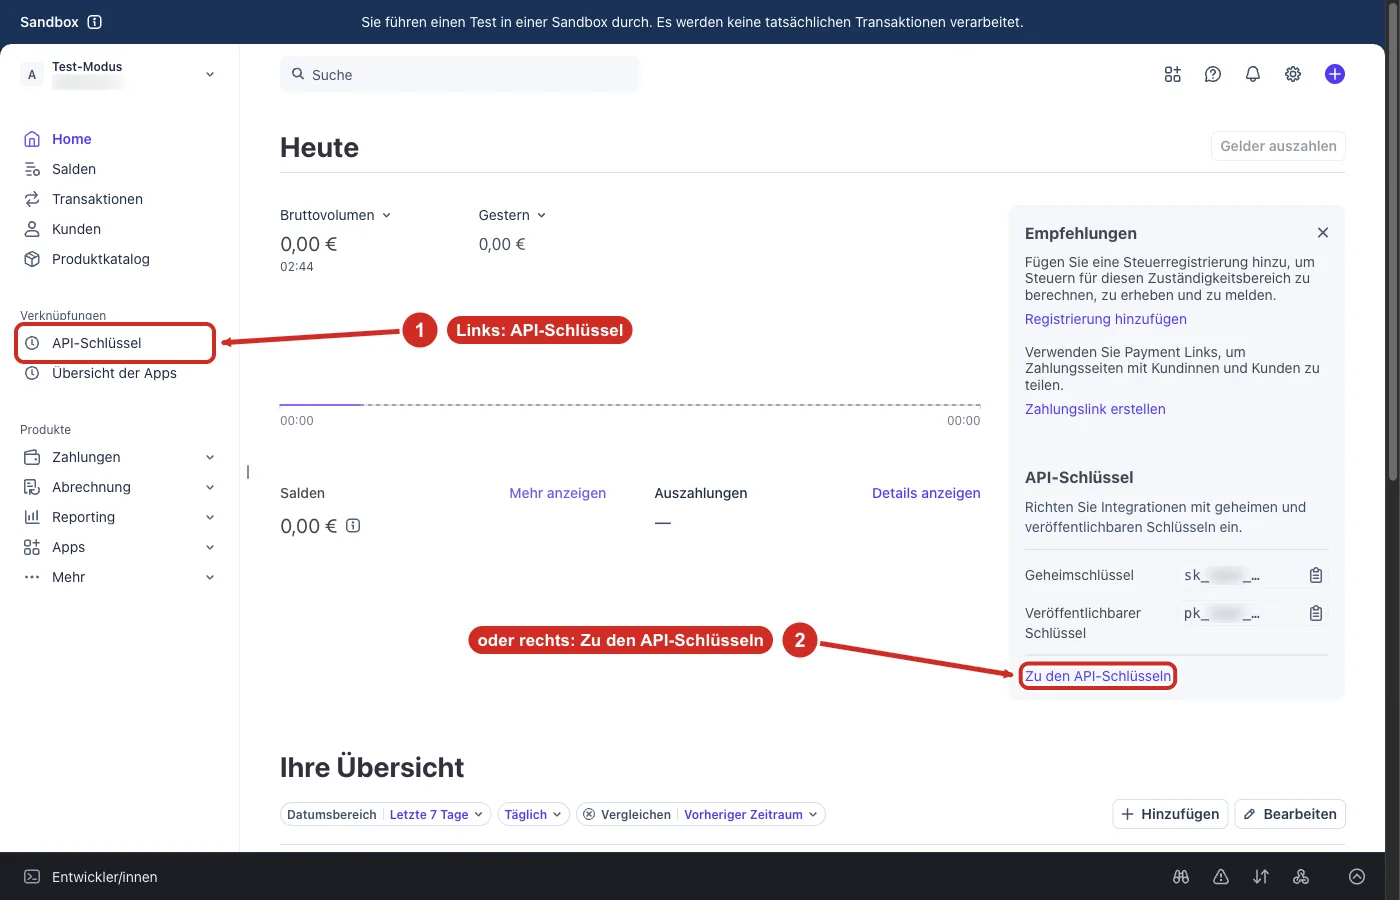Screen dimensions: 1400x900
Task: Open the notifications bell
Action: coord(1253,74)
